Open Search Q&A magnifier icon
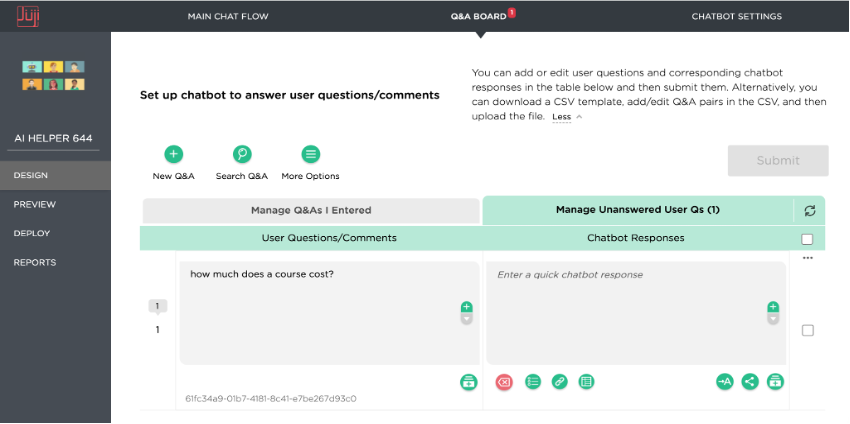The width and height of the screenshot is (850, 424). click(x=242, y=155)
